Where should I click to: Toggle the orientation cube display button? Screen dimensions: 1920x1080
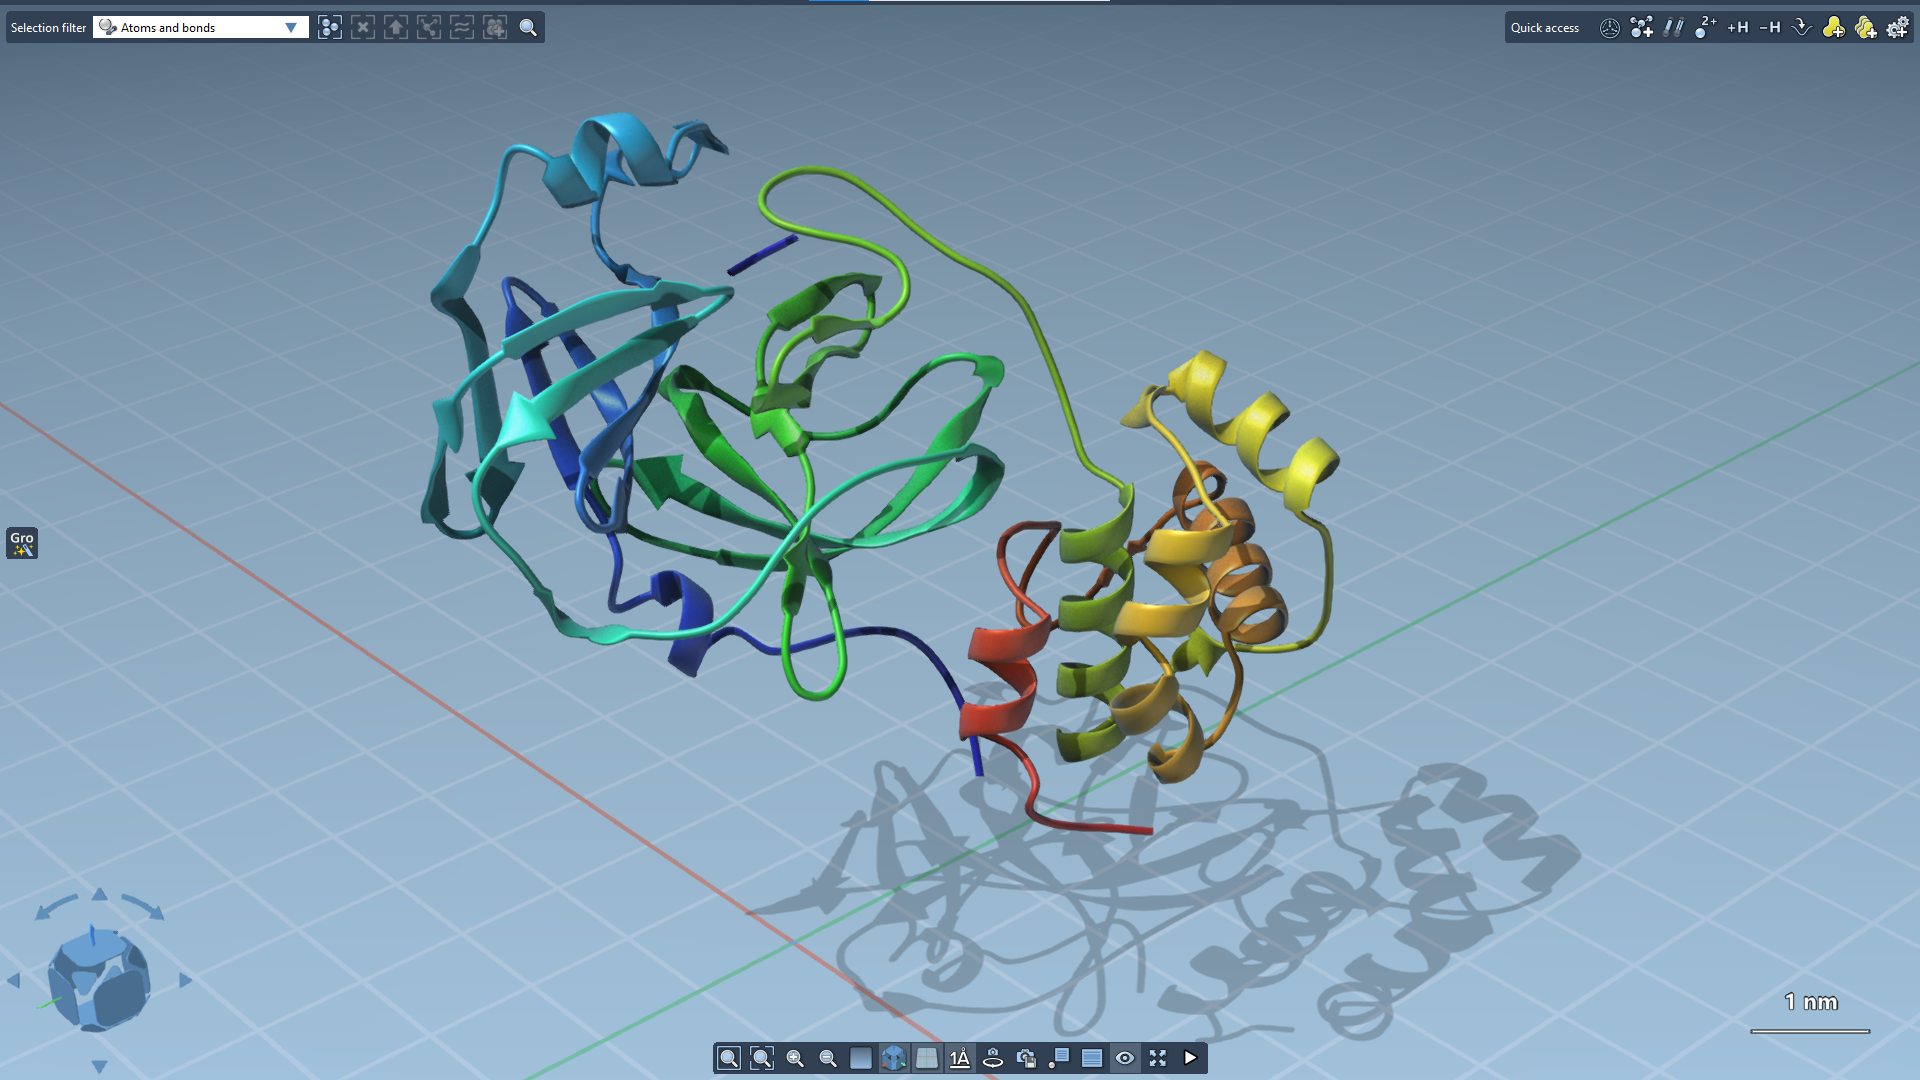(894, 1058)
